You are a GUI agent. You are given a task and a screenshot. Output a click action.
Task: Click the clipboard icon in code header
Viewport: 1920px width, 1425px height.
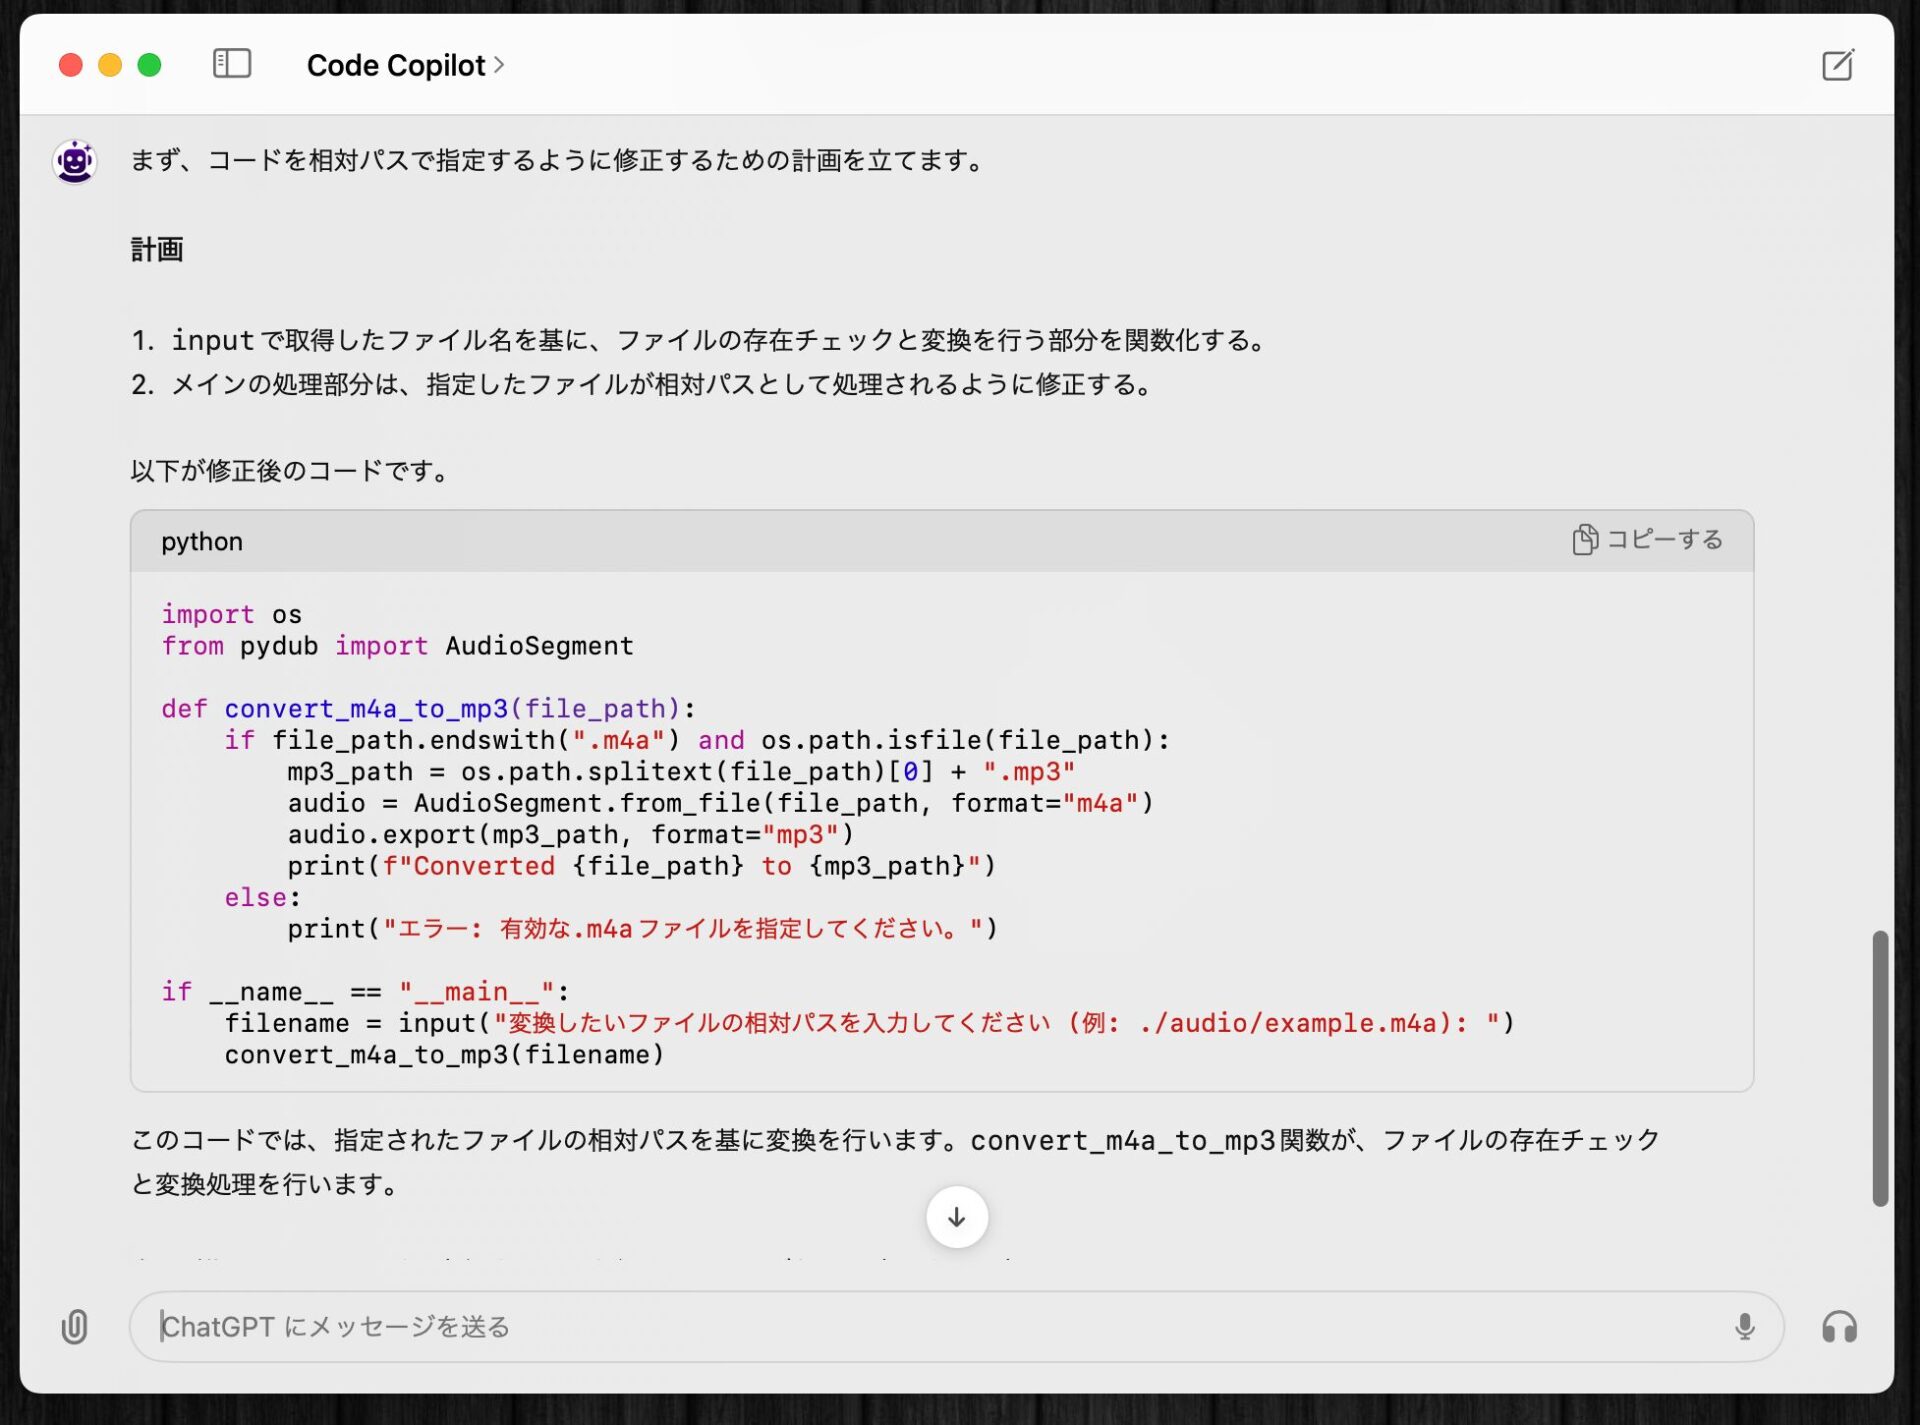[1584, 540]
